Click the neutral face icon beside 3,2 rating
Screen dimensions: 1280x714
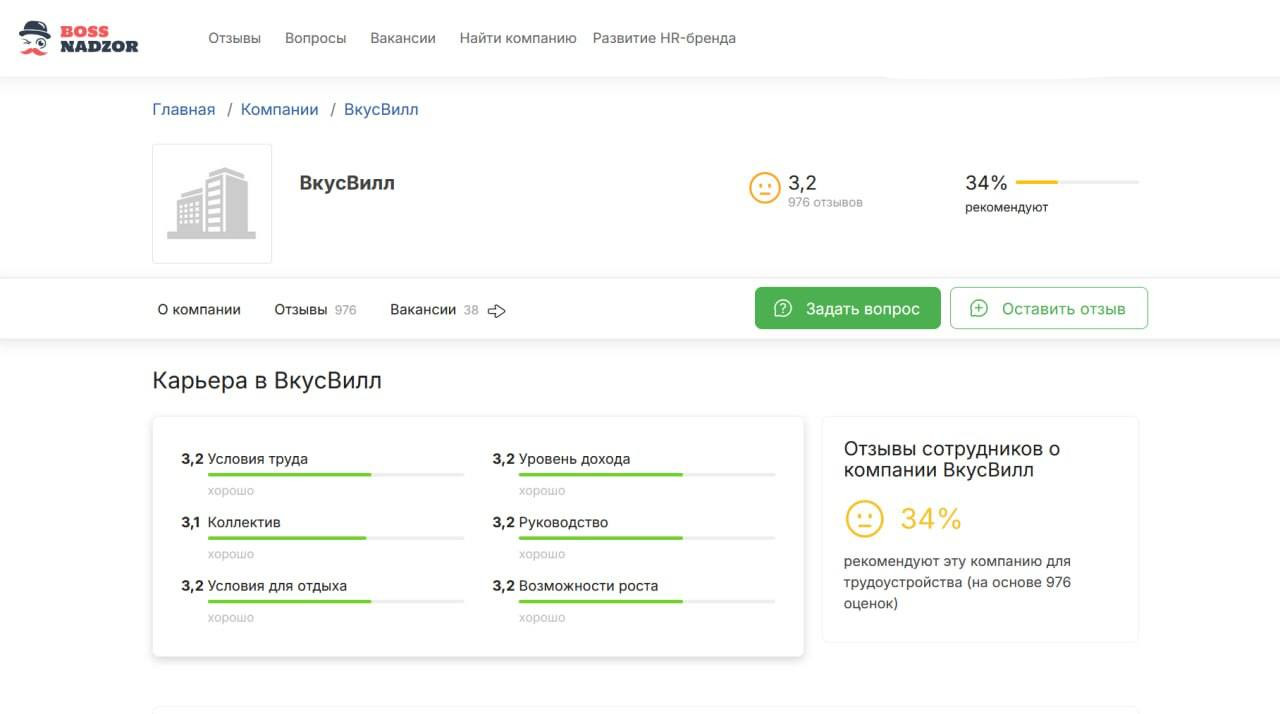[764, 188]
